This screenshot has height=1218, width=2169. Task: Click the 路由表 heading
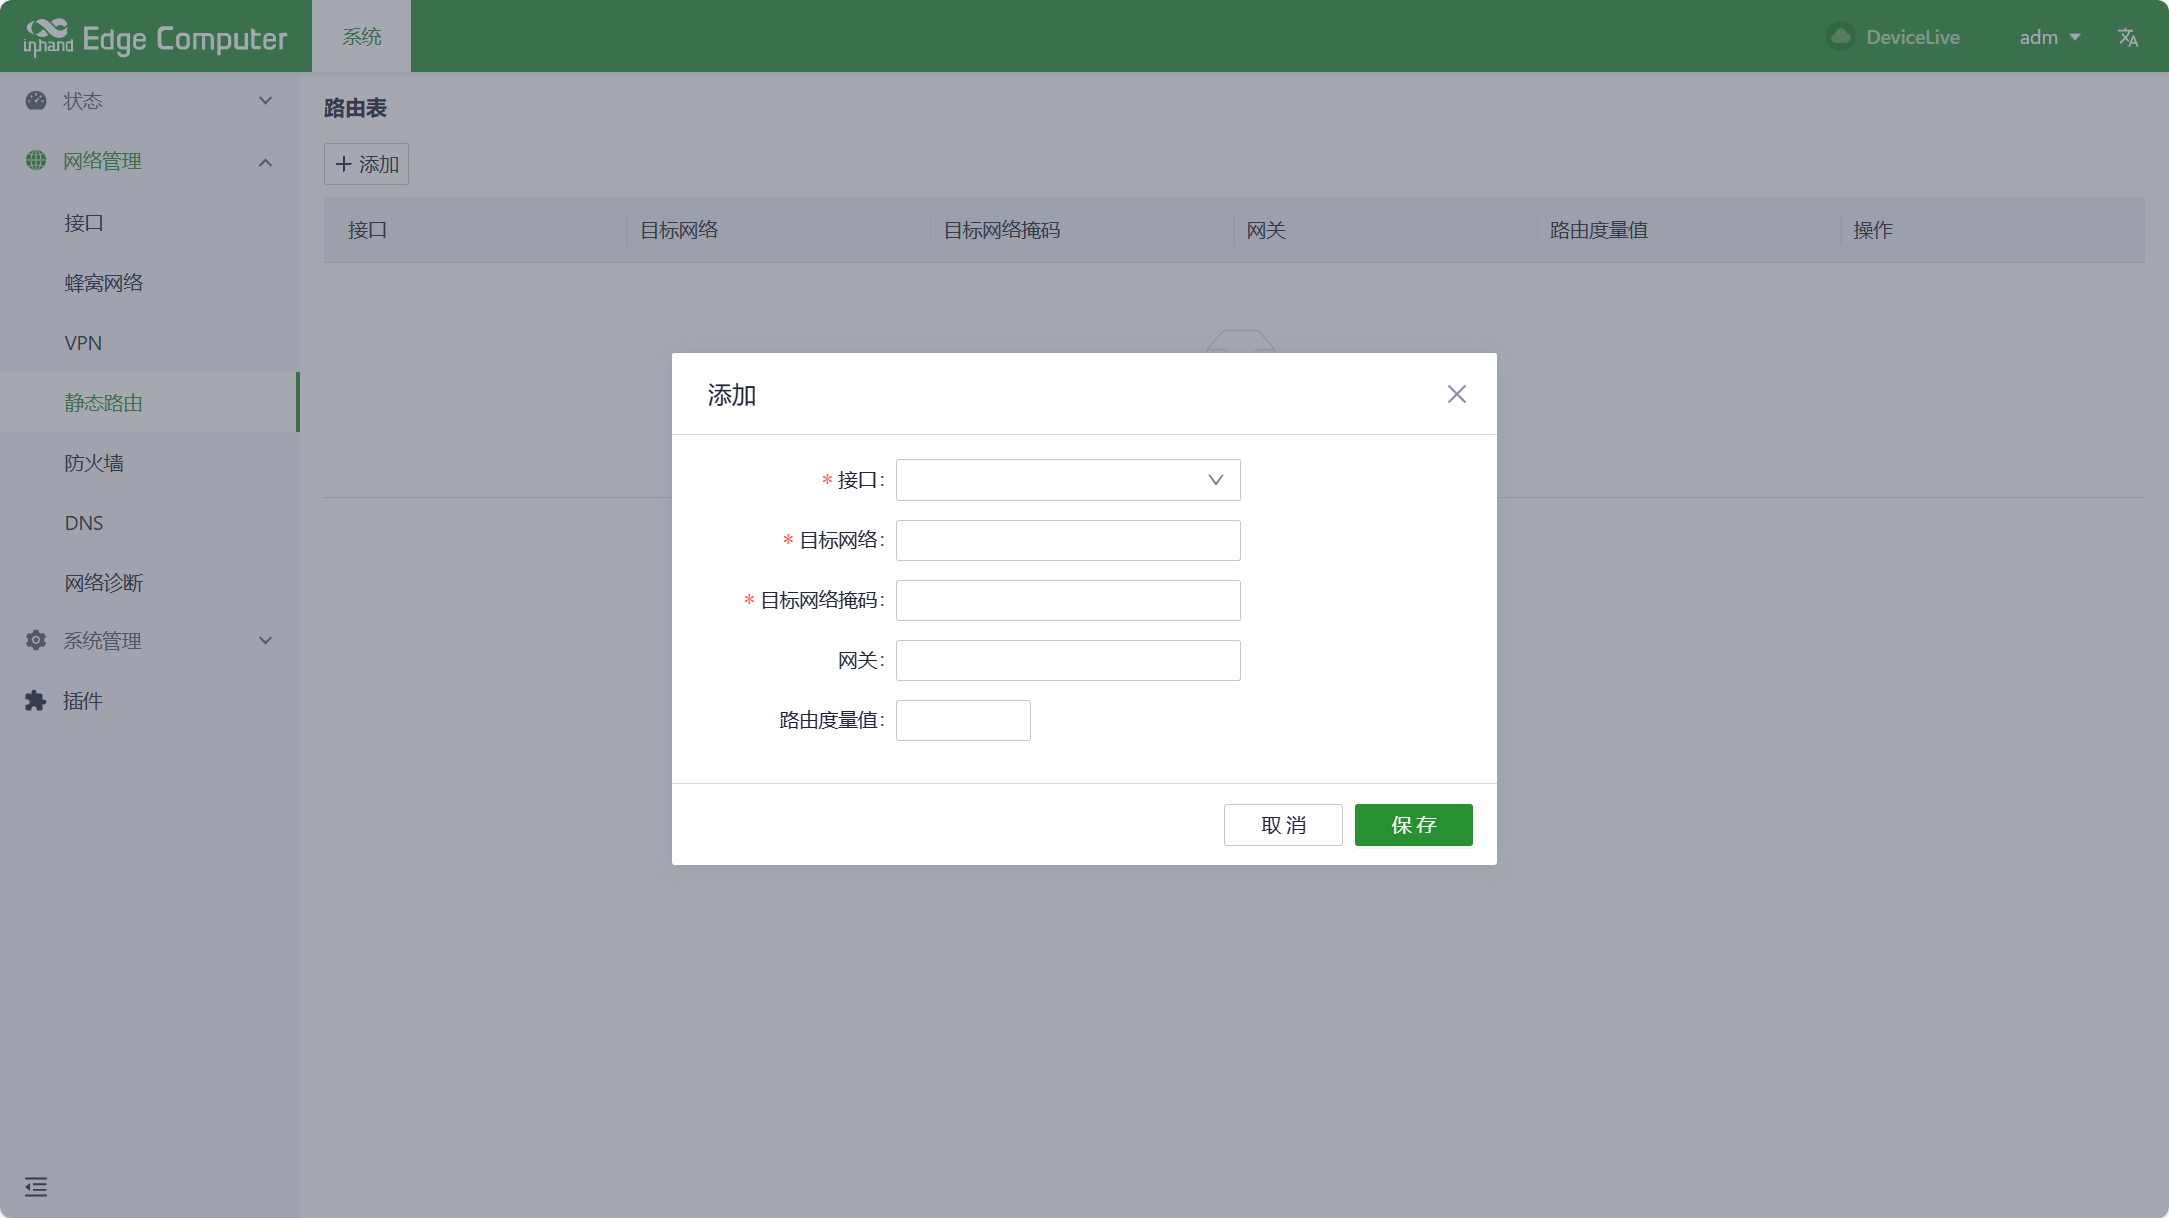tap(355, 108)
